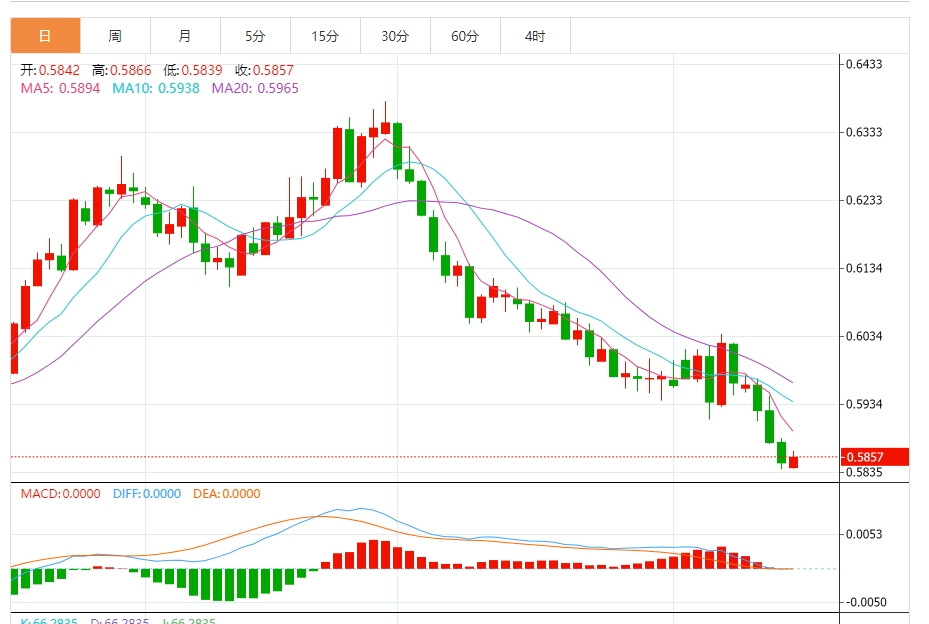Click the last red candlestick on the chart

coord(793,462)
